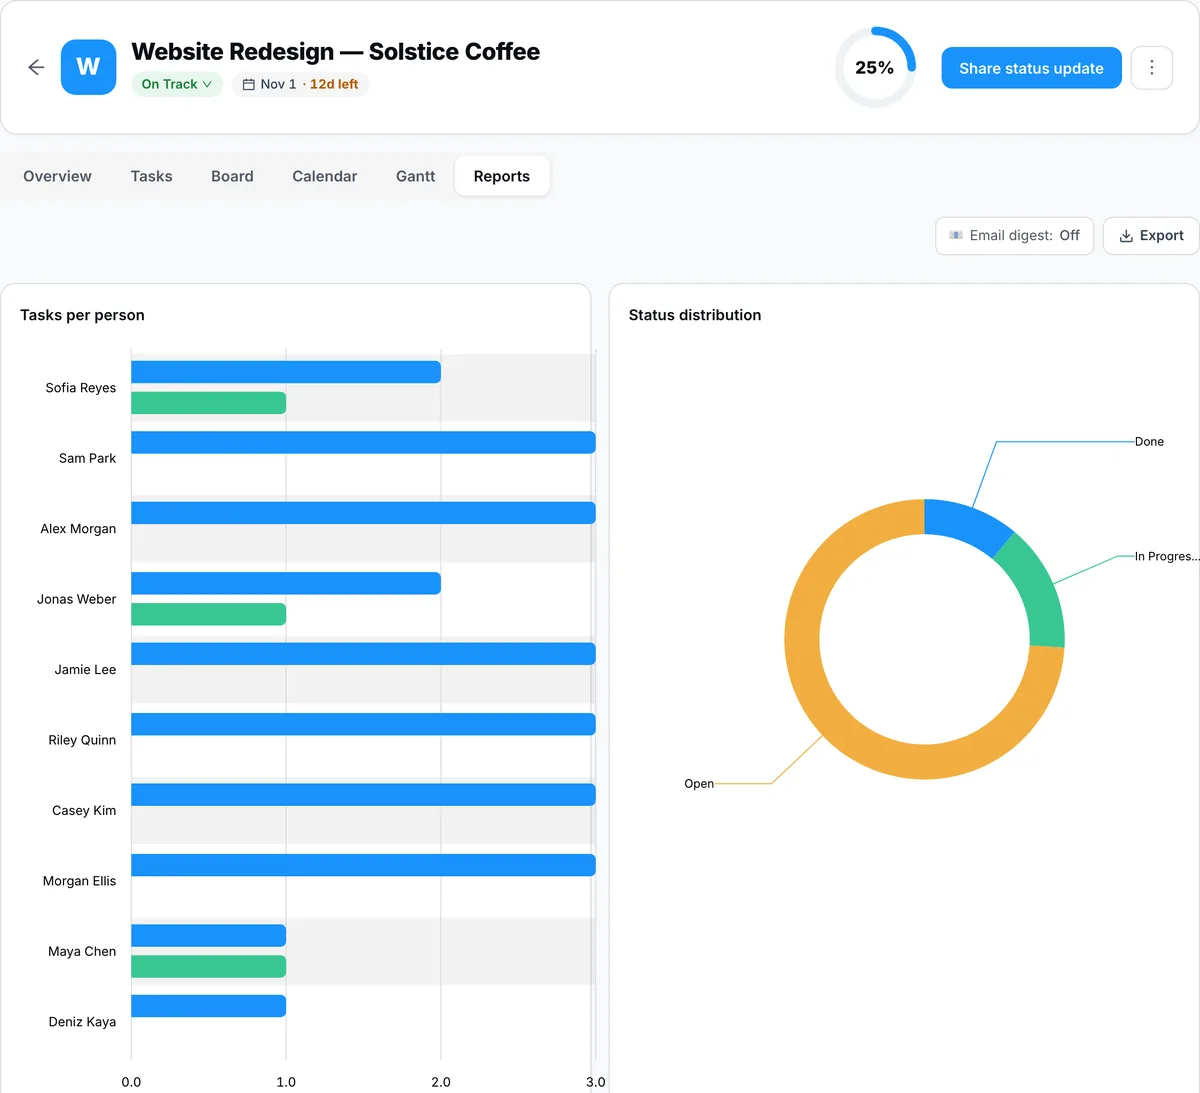Click Share status update button
The image size is (1200, 1093).
tap(1031, 68)
